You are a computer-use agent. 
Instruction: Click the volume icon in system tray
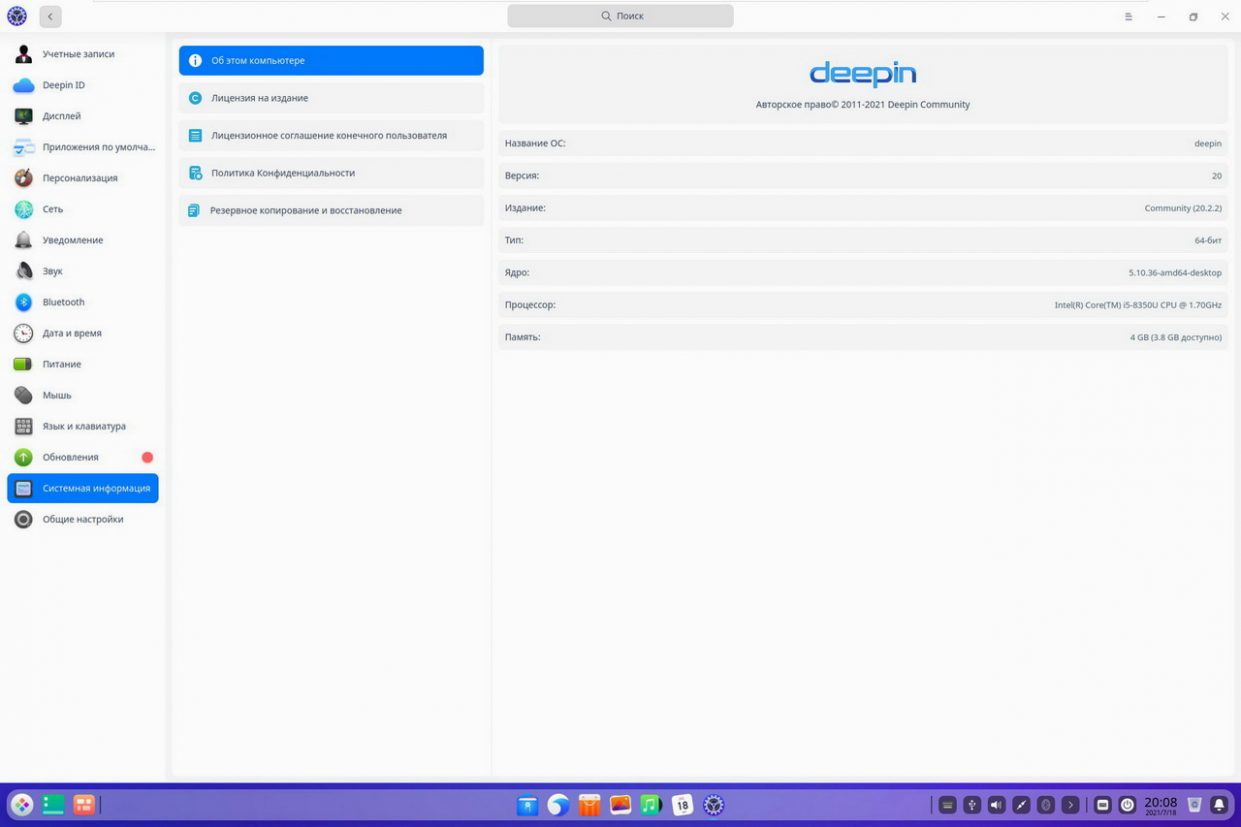[x=996, y=804]
